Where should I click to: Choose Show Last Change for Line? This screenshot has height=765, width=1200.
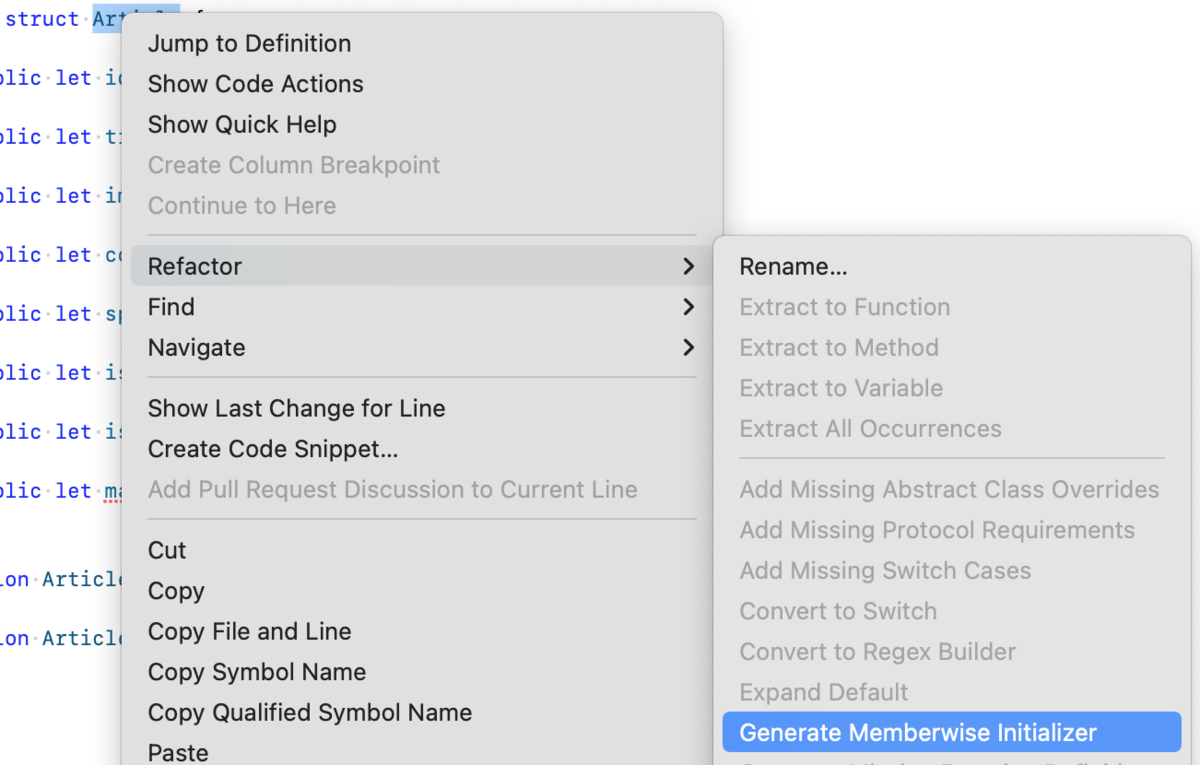296,408
